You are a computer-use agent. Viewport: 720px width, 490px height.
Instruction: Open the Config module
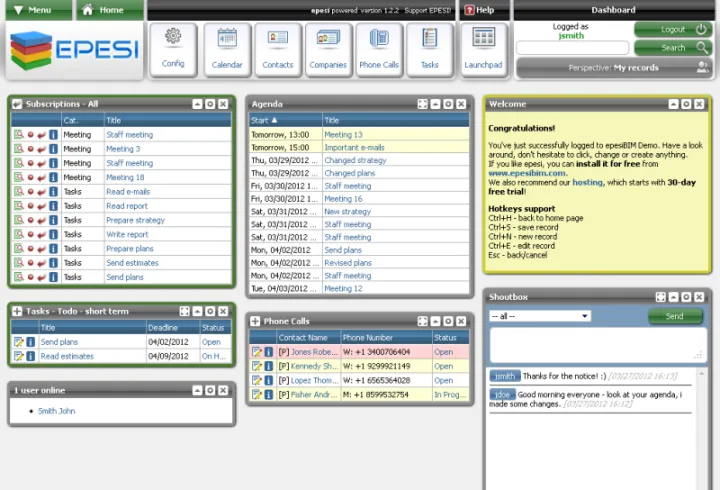(173, 50)
